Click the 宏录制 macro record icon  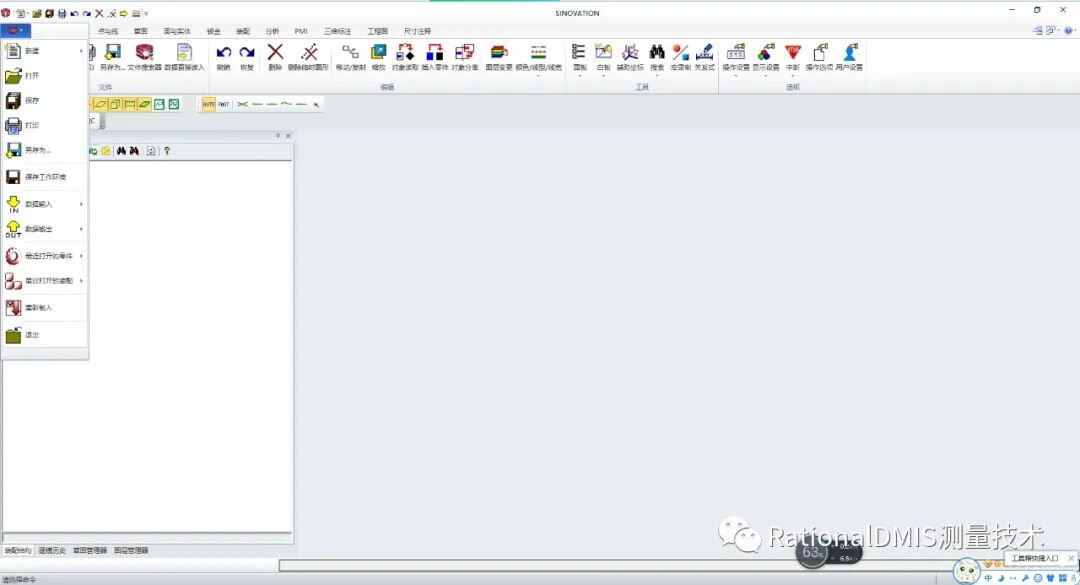coord(681,57)
